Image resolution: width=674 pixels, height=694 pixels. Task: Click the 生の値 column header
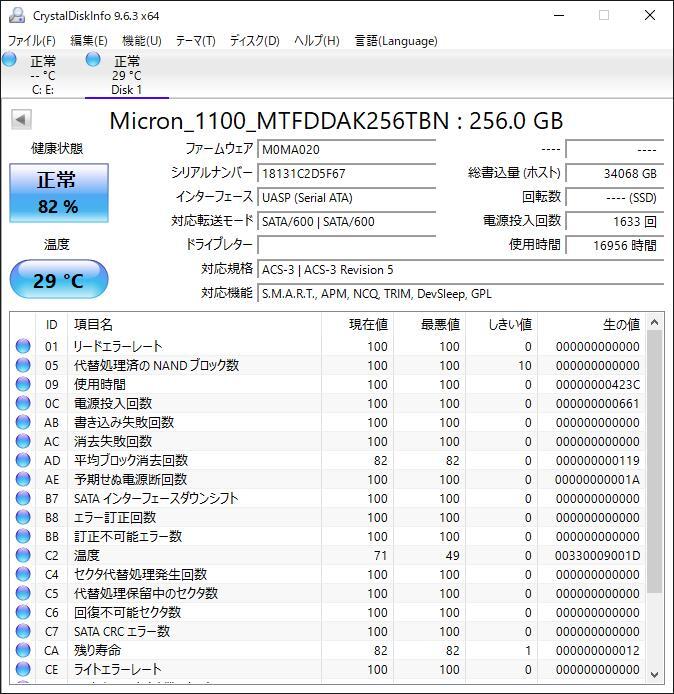click(x=620, y=325)
